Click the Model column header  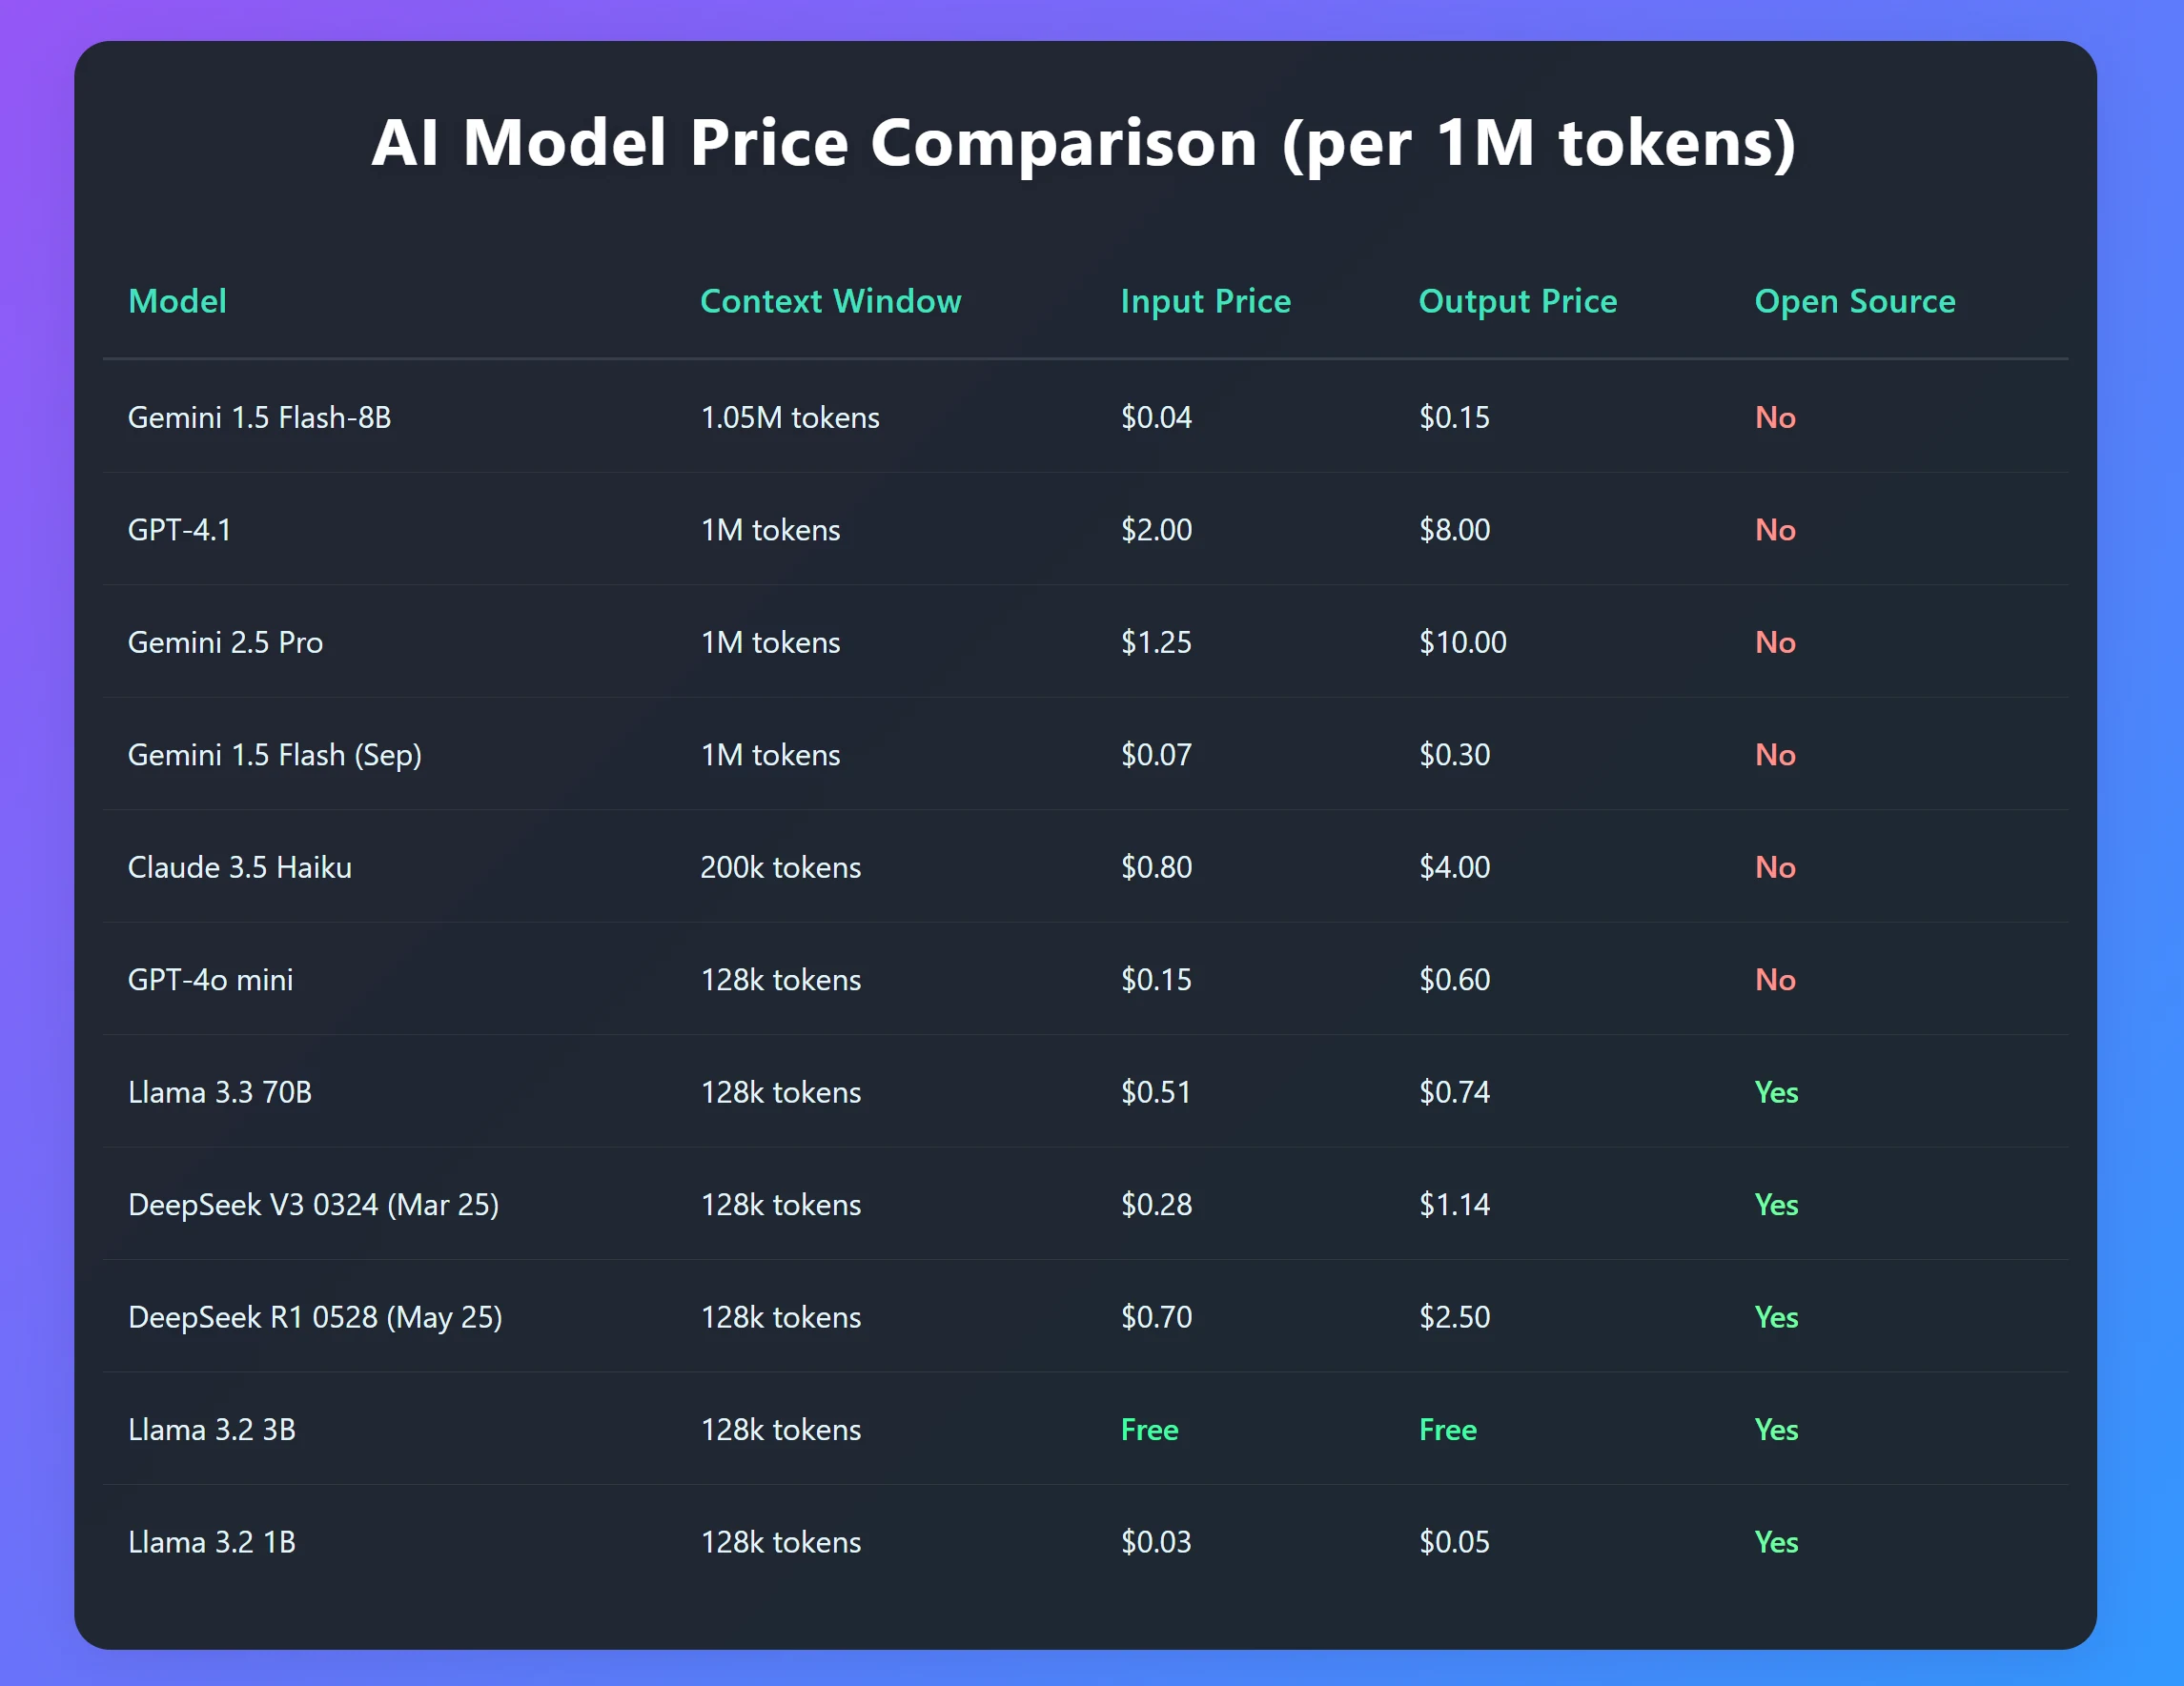click(177, 301)
